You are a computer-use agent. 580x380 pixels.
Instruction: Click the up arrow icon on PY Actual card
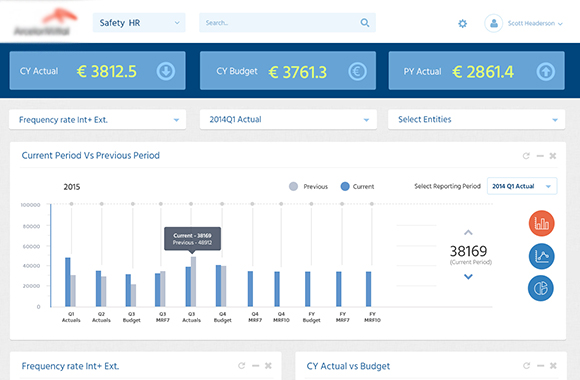[x=546, y=71]
